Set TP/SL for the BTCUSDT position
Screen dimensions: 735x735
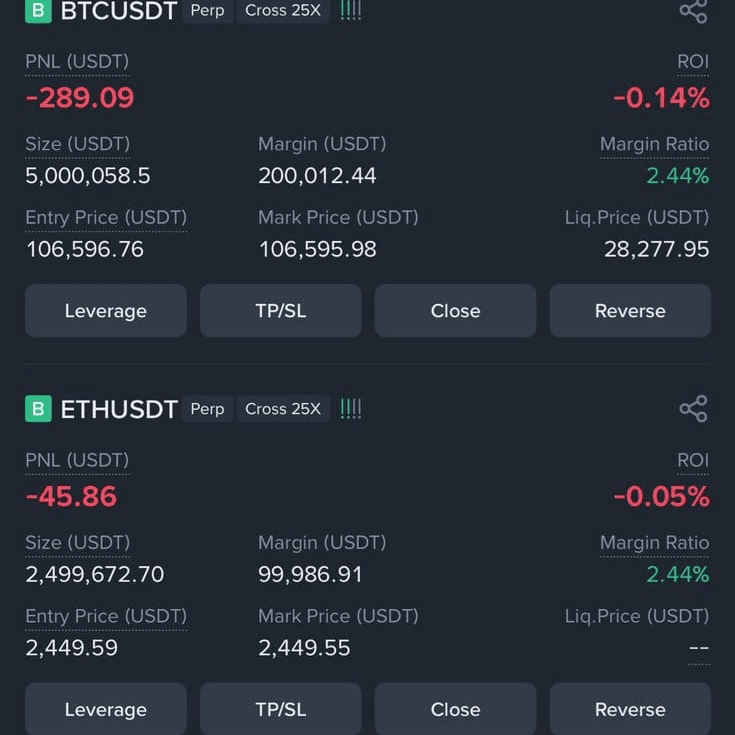(281, 311)
